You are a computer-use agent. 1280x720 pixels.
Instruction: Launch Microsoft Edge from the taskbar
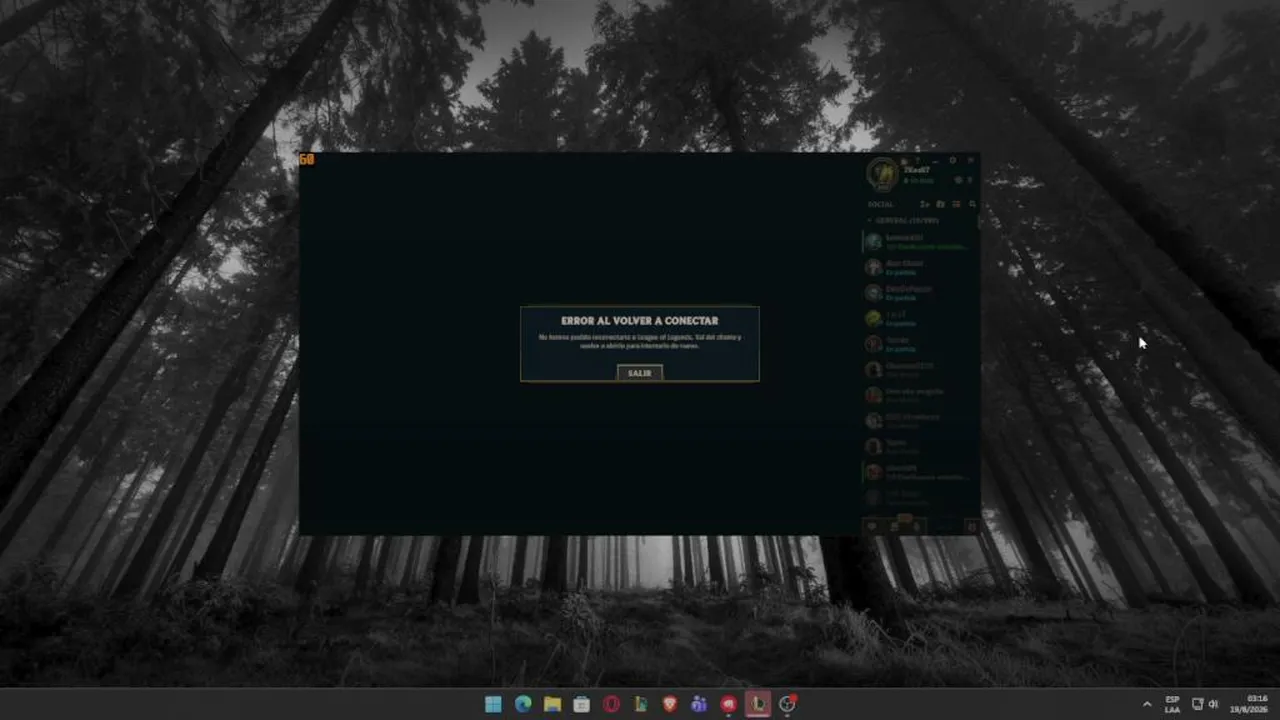[523, 704]
